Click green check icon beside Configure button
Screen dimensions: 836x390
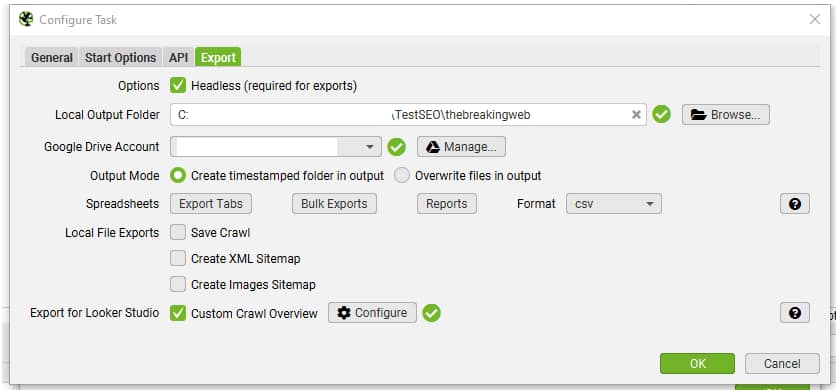click(x=431, y=313)
